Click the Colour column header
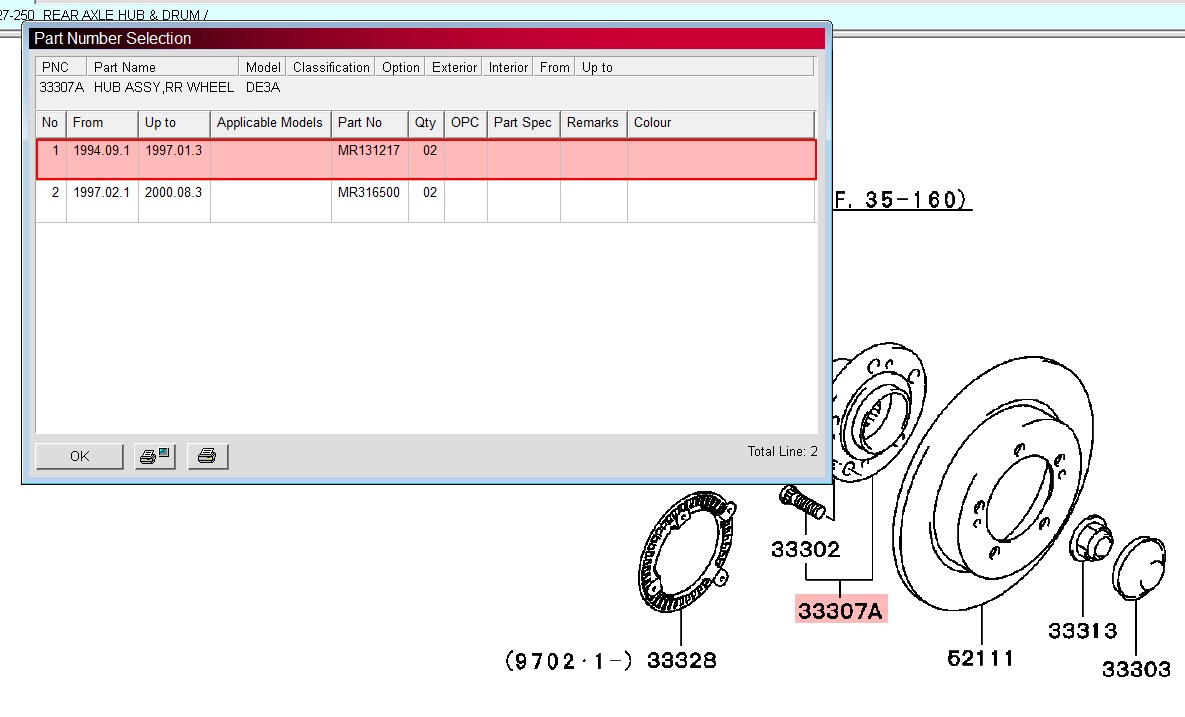1185x717 pixels. tap(721, 123)
